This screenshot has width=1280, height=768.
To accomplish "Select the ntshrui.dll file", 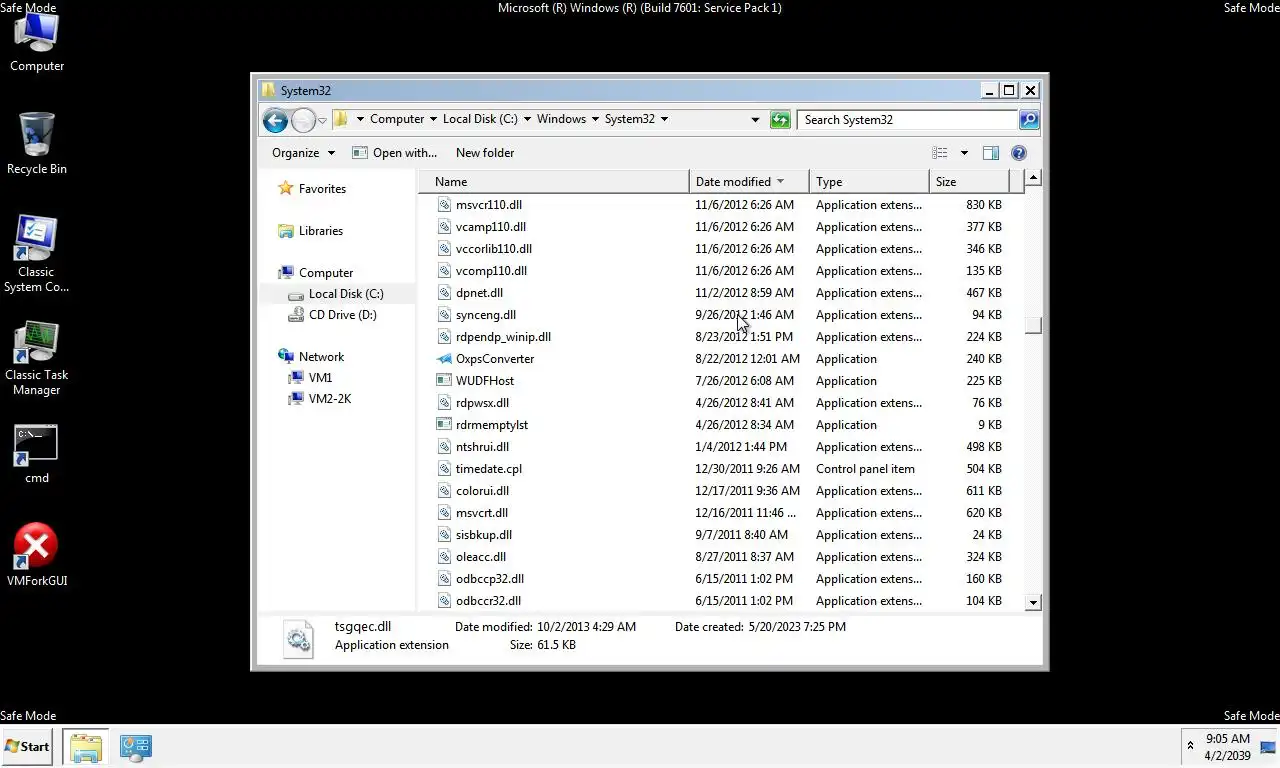I will (482, 447).
